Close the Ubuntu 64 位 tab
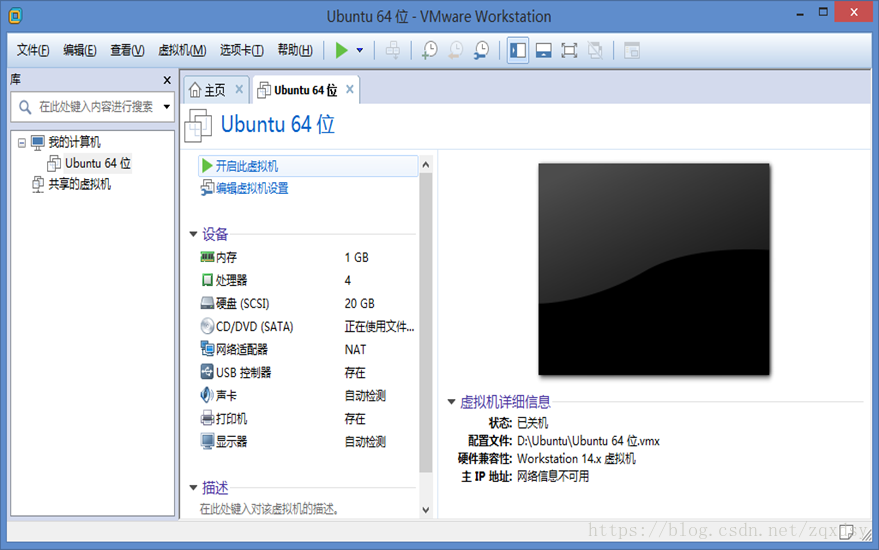The width and height of the screenshot is (879, 550). click(x=350, y=89)
